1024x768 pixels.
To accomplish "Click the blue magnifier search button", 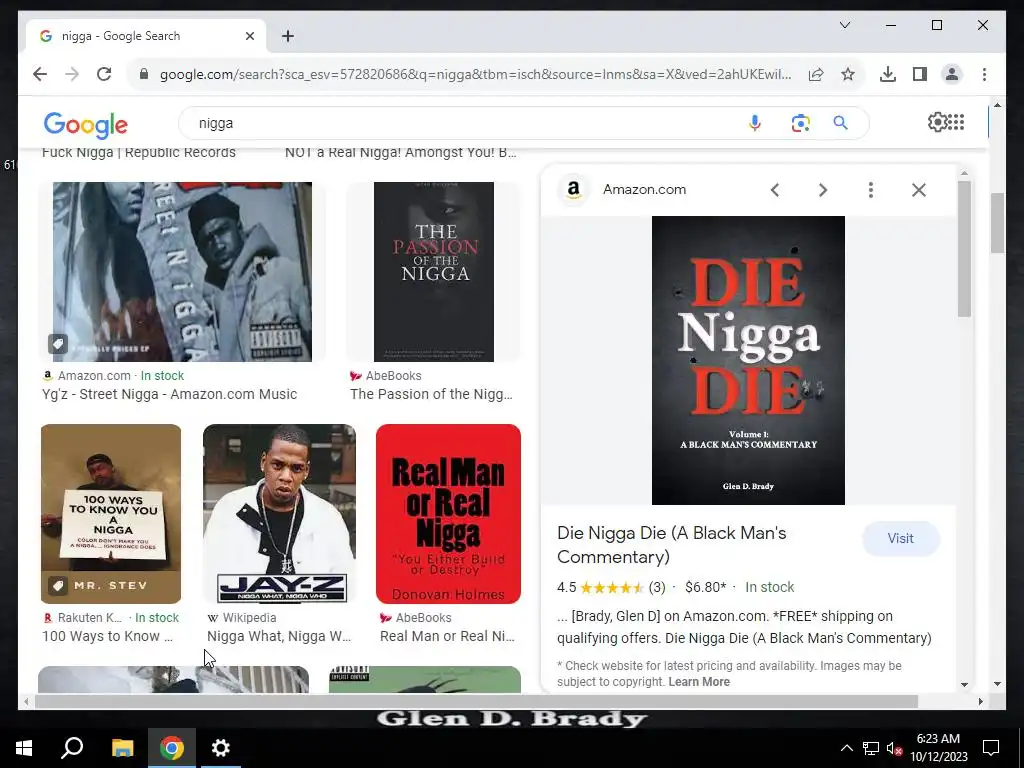I will (840, 123).
